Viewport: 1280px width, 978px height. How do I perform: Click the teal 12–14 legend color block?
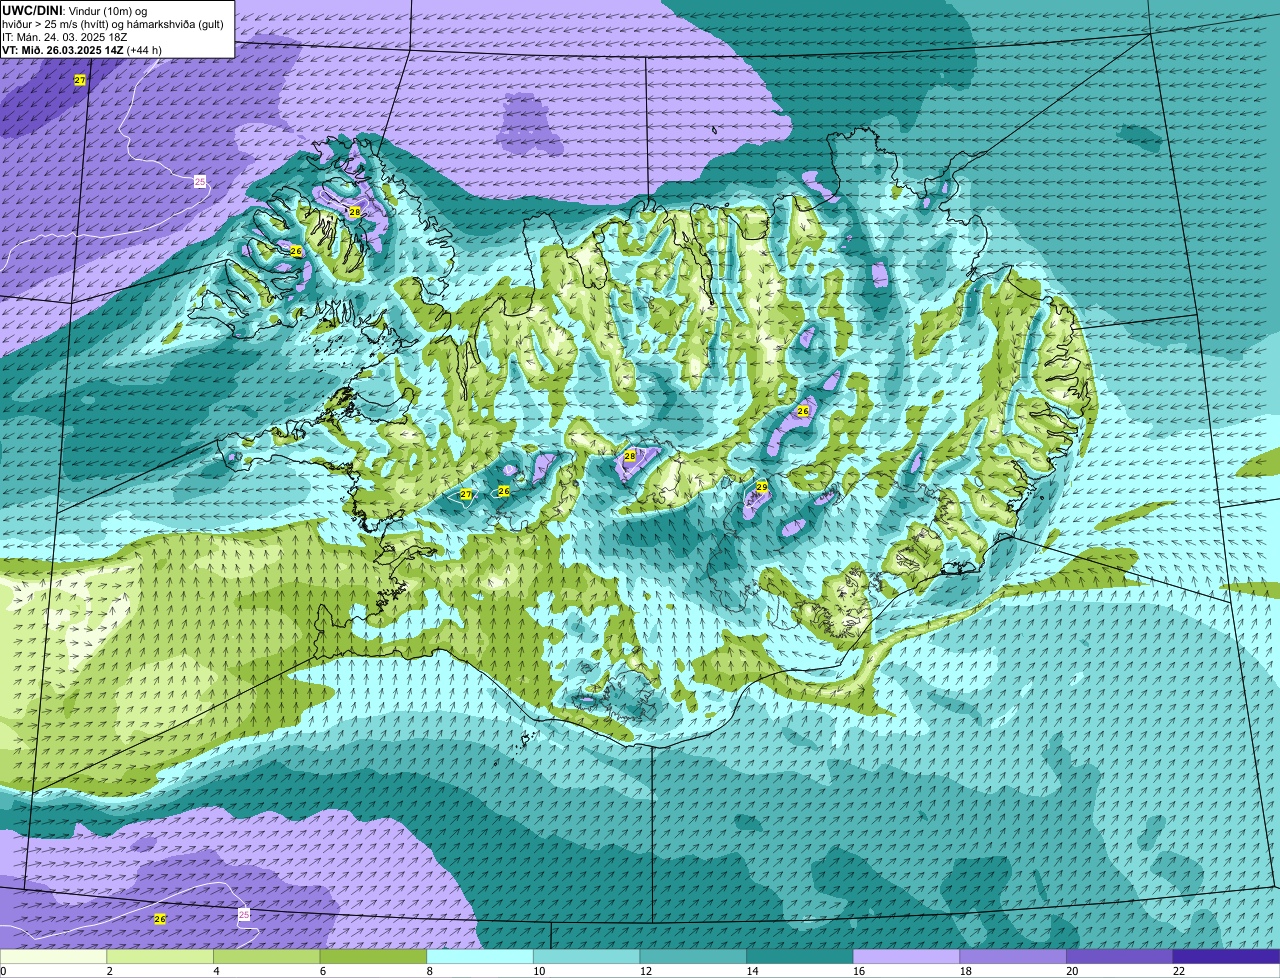(x=693, y=957)
